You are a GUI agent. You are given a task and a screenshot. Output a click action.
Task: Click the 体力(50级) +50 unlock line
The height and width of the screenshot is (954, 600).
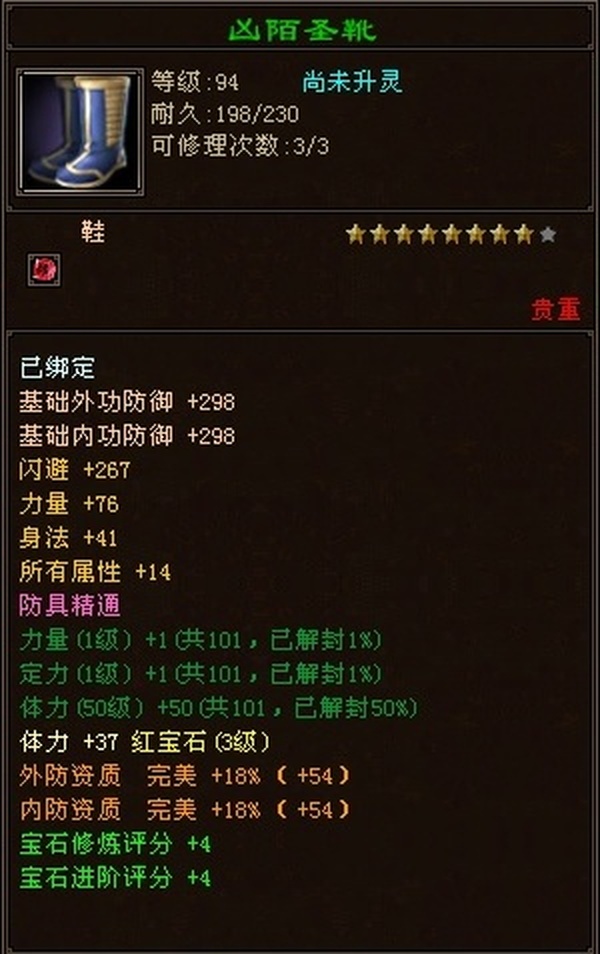tap(218, 708)
